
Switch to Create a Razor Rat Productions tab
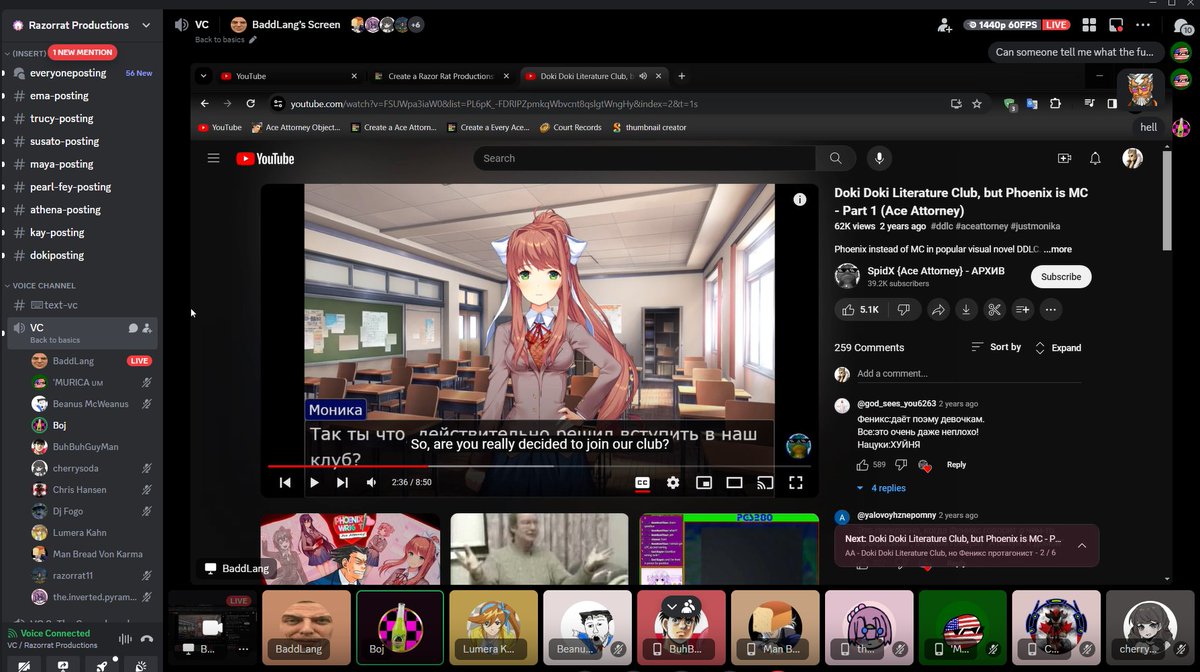point(441,76)
